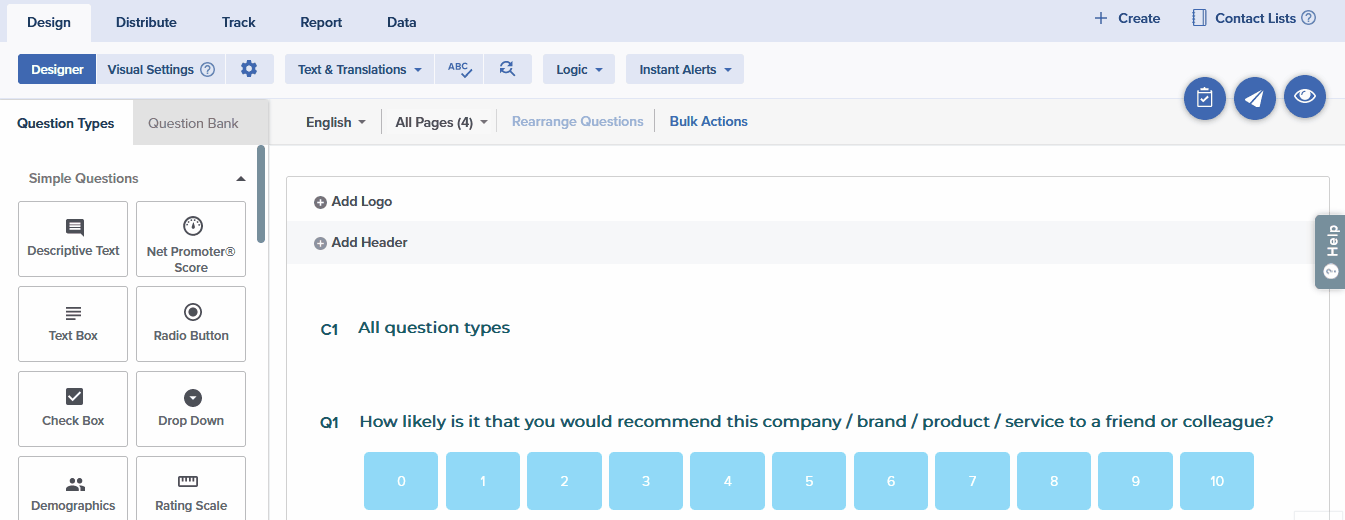Viewport: 1345px width, 520px height.
Task: Add a Descriptive Text question
Action: [x=73, y=239]
